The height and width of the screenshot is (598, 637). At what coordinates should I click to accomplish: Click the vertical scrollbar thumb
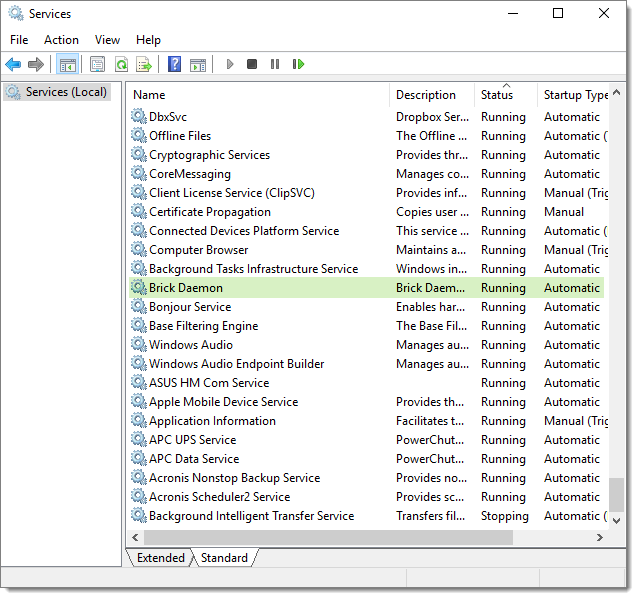(x=616, y=495)
